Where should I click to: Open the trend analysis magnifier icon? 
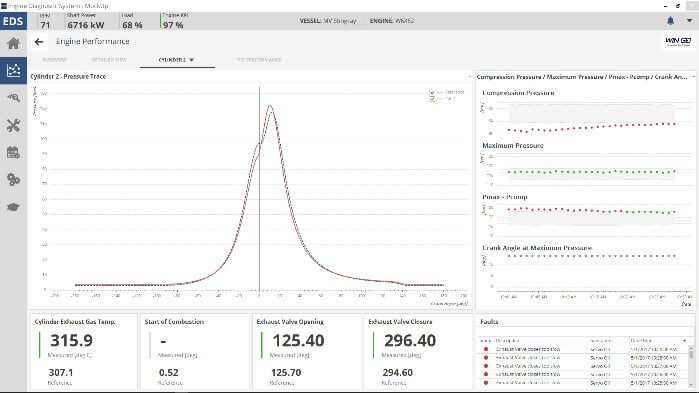pyautogui.click(x=13, y=98)
